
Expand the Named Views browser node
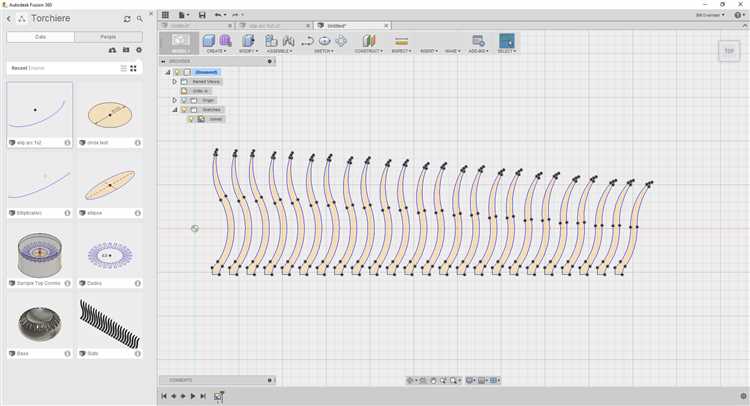point(175,82)
